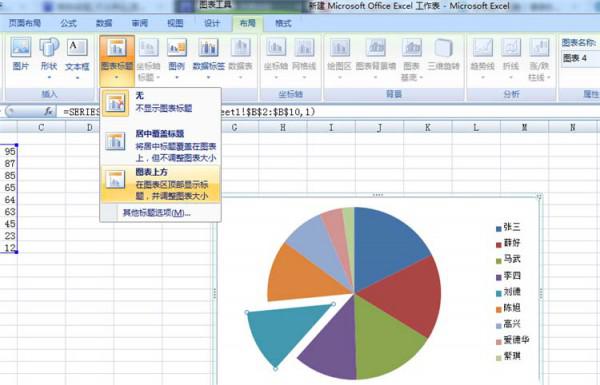Expand the 坐标轴标题 dropdown arrow
The width and height of the screenshot is (600, 385).
157,78
